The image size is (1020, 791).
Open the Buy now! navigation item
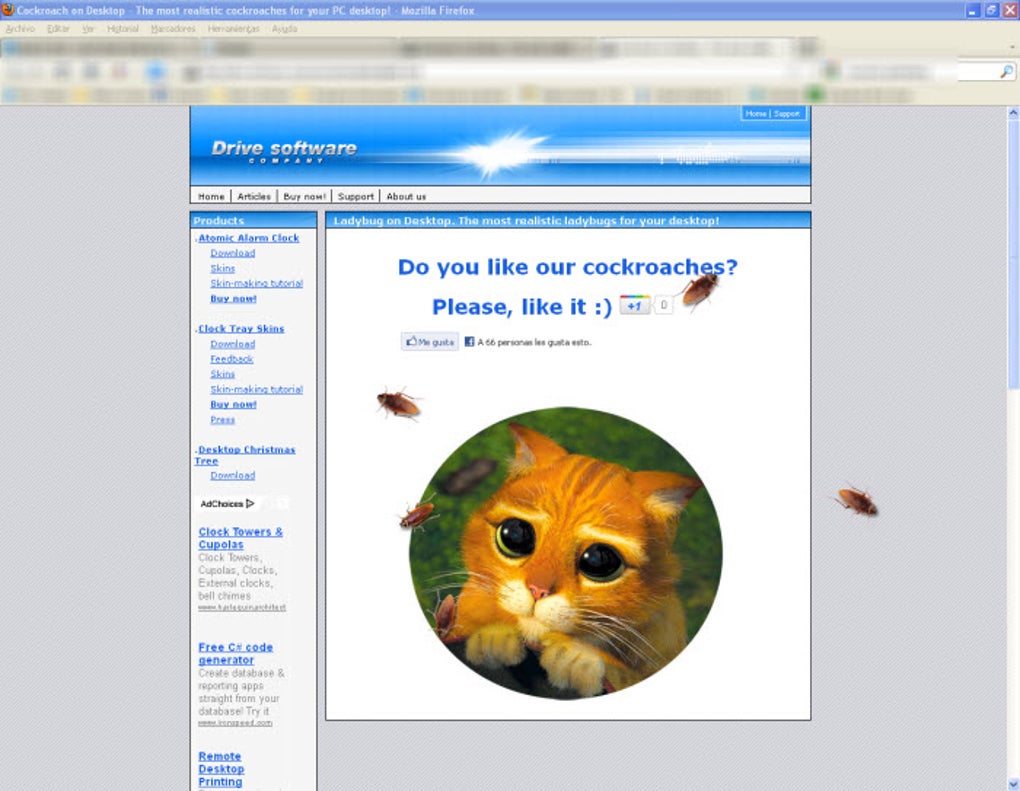[304, 196]
